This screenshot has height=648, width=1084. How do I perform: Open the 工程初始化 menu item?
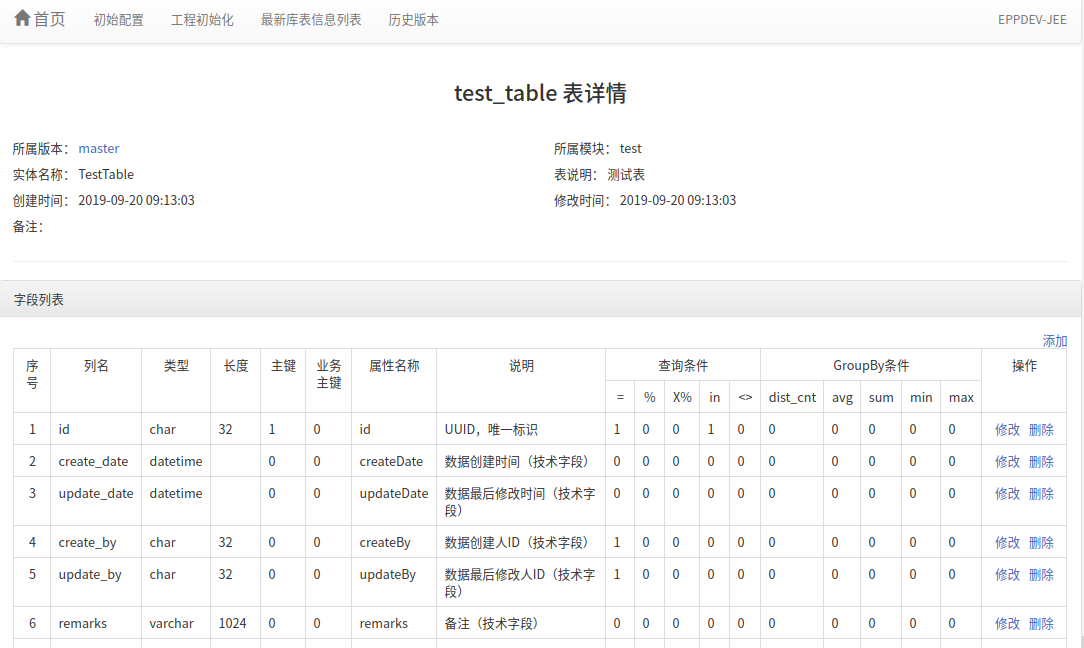click(202, 20)
